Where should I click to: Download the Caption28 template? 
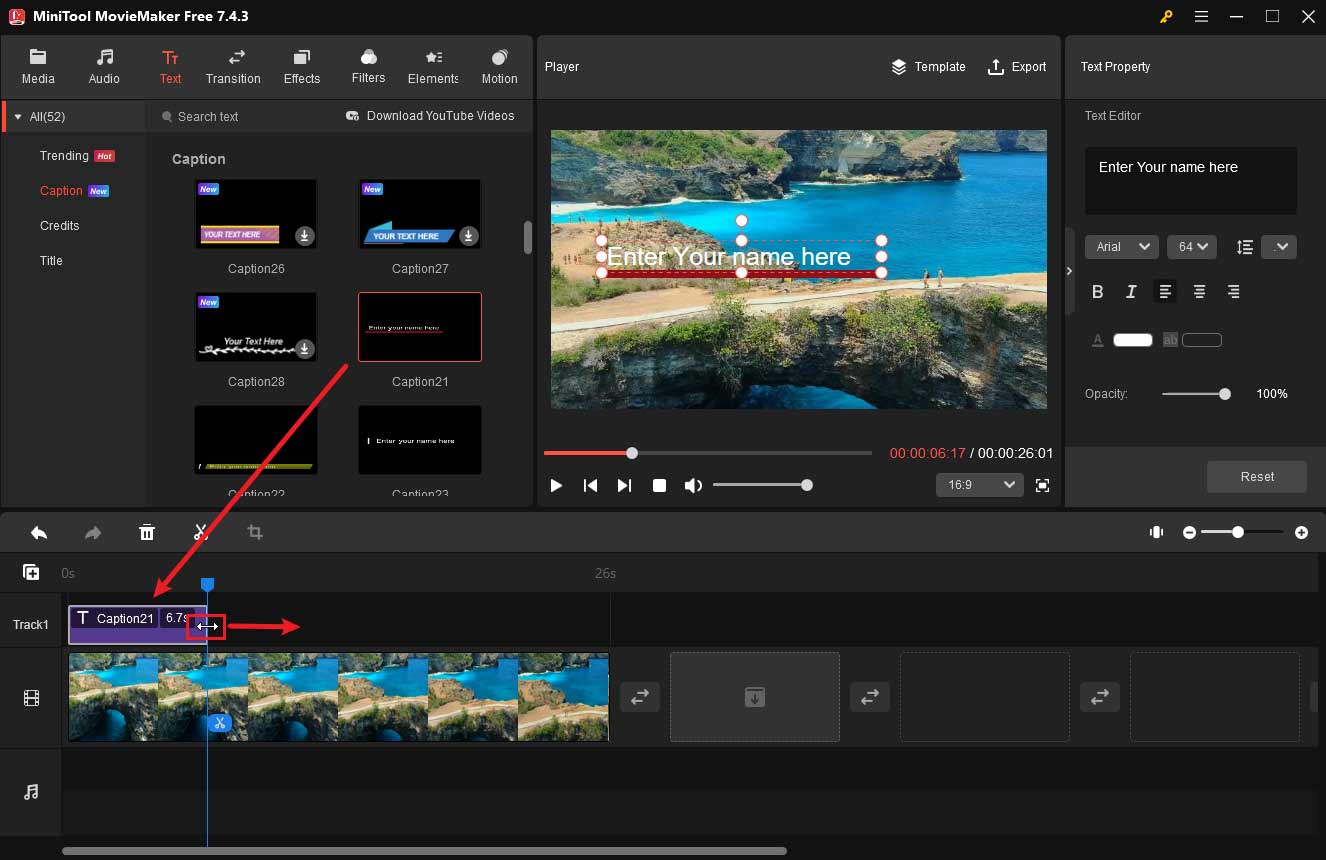point(305,349)
